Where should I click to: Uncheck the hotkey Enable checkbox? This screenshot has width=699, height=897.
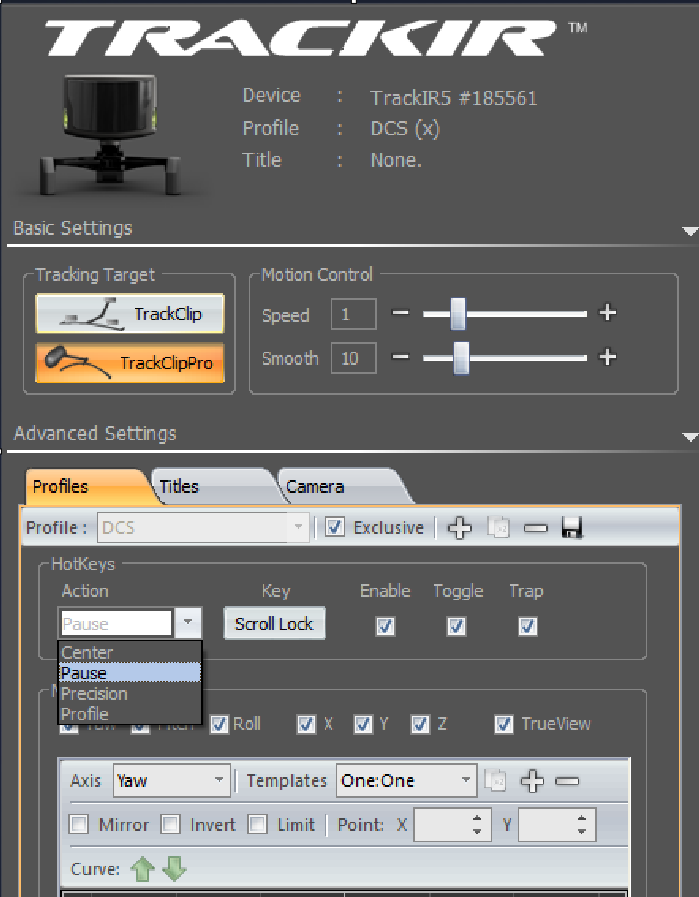pos(385,626)
